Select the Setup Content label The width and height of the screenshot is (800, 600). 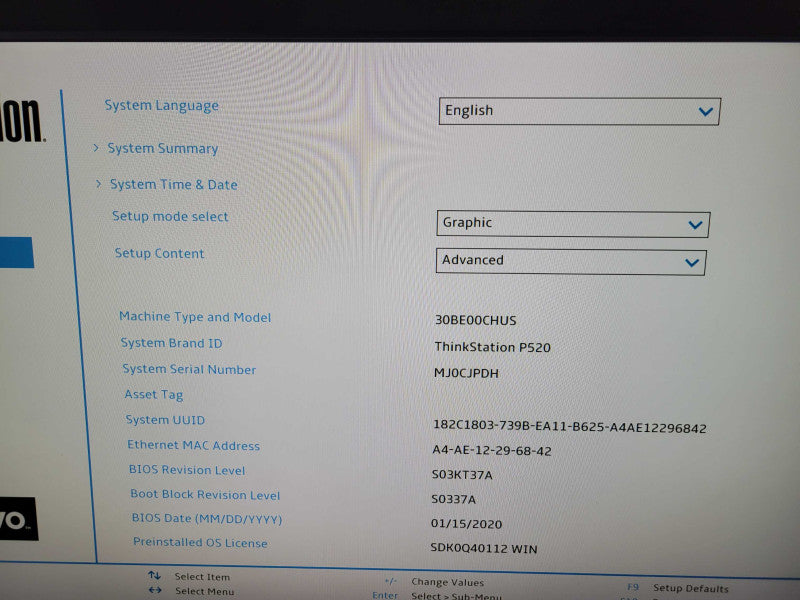(160, 253)
